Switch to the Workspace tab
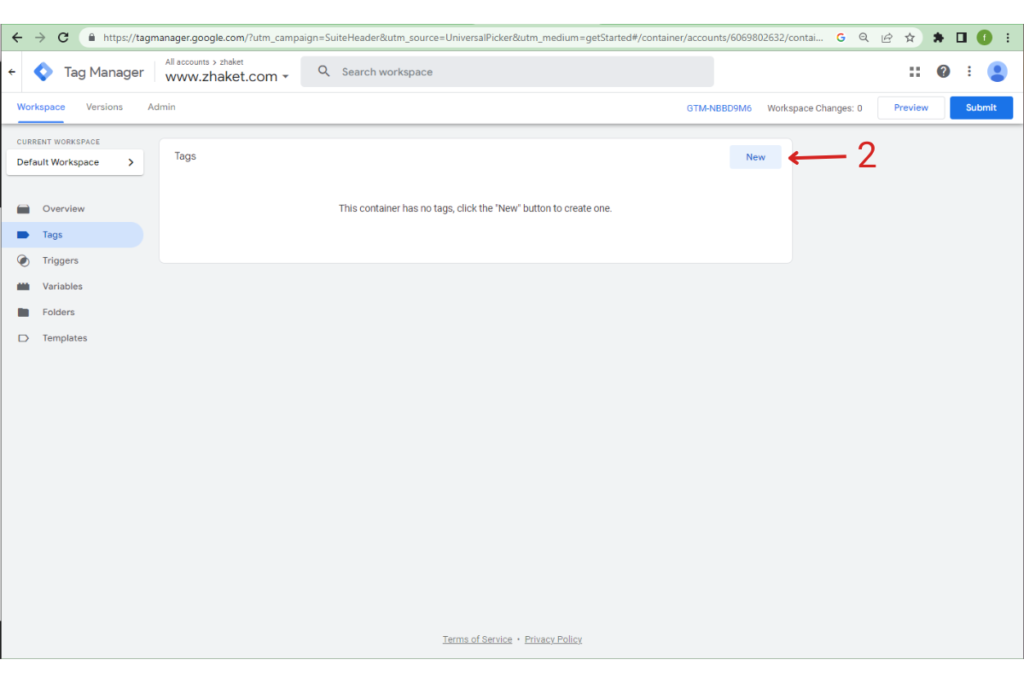 pyautogui.click(x=40, y=107)
